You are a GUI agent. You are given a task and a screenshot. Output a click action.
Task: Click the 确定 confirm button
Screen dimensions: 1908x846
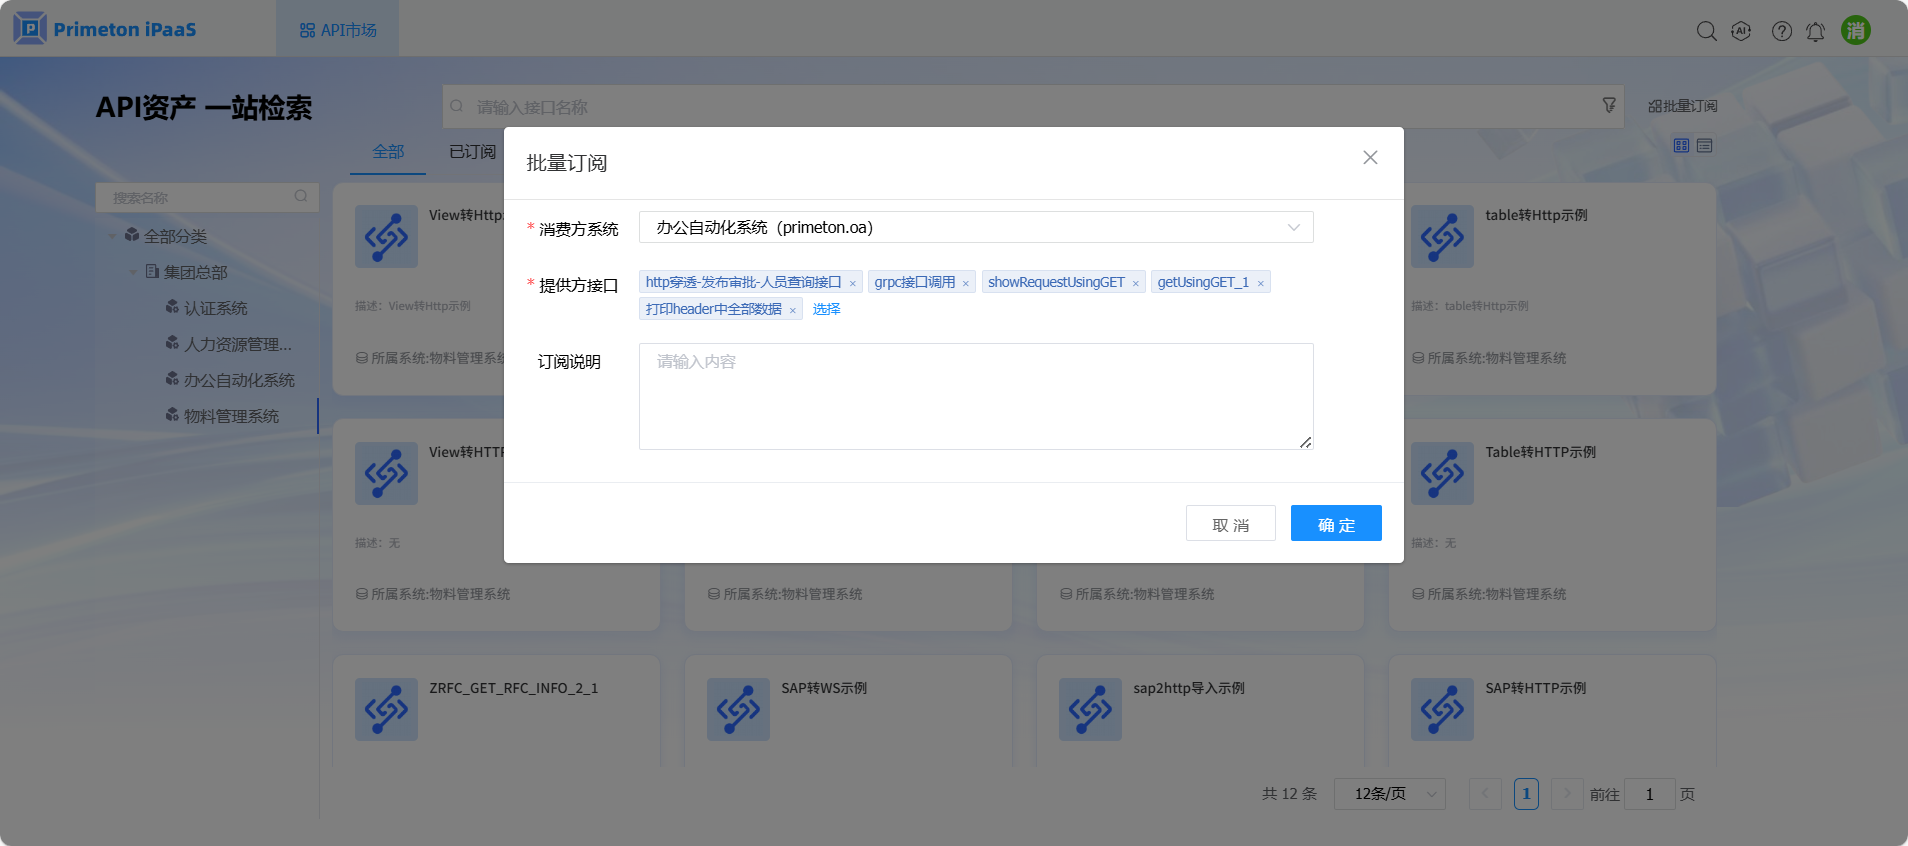tap(1335, 523)
